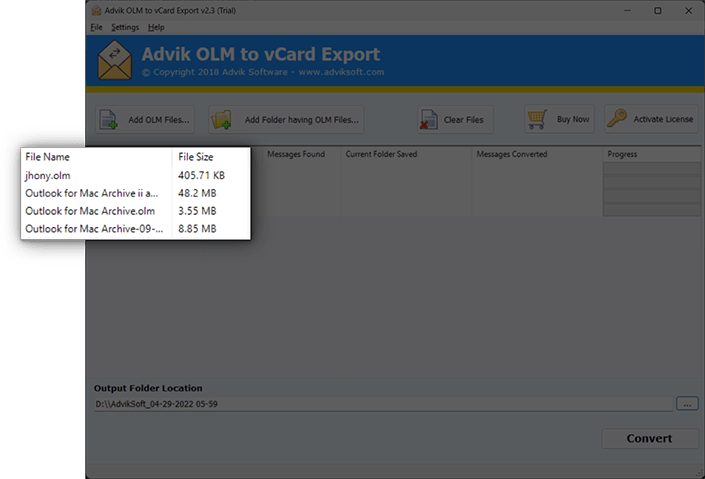Click the 8.85 MB file size cell
Viewport: 705px width, 479px height.
tap(197, 229)
